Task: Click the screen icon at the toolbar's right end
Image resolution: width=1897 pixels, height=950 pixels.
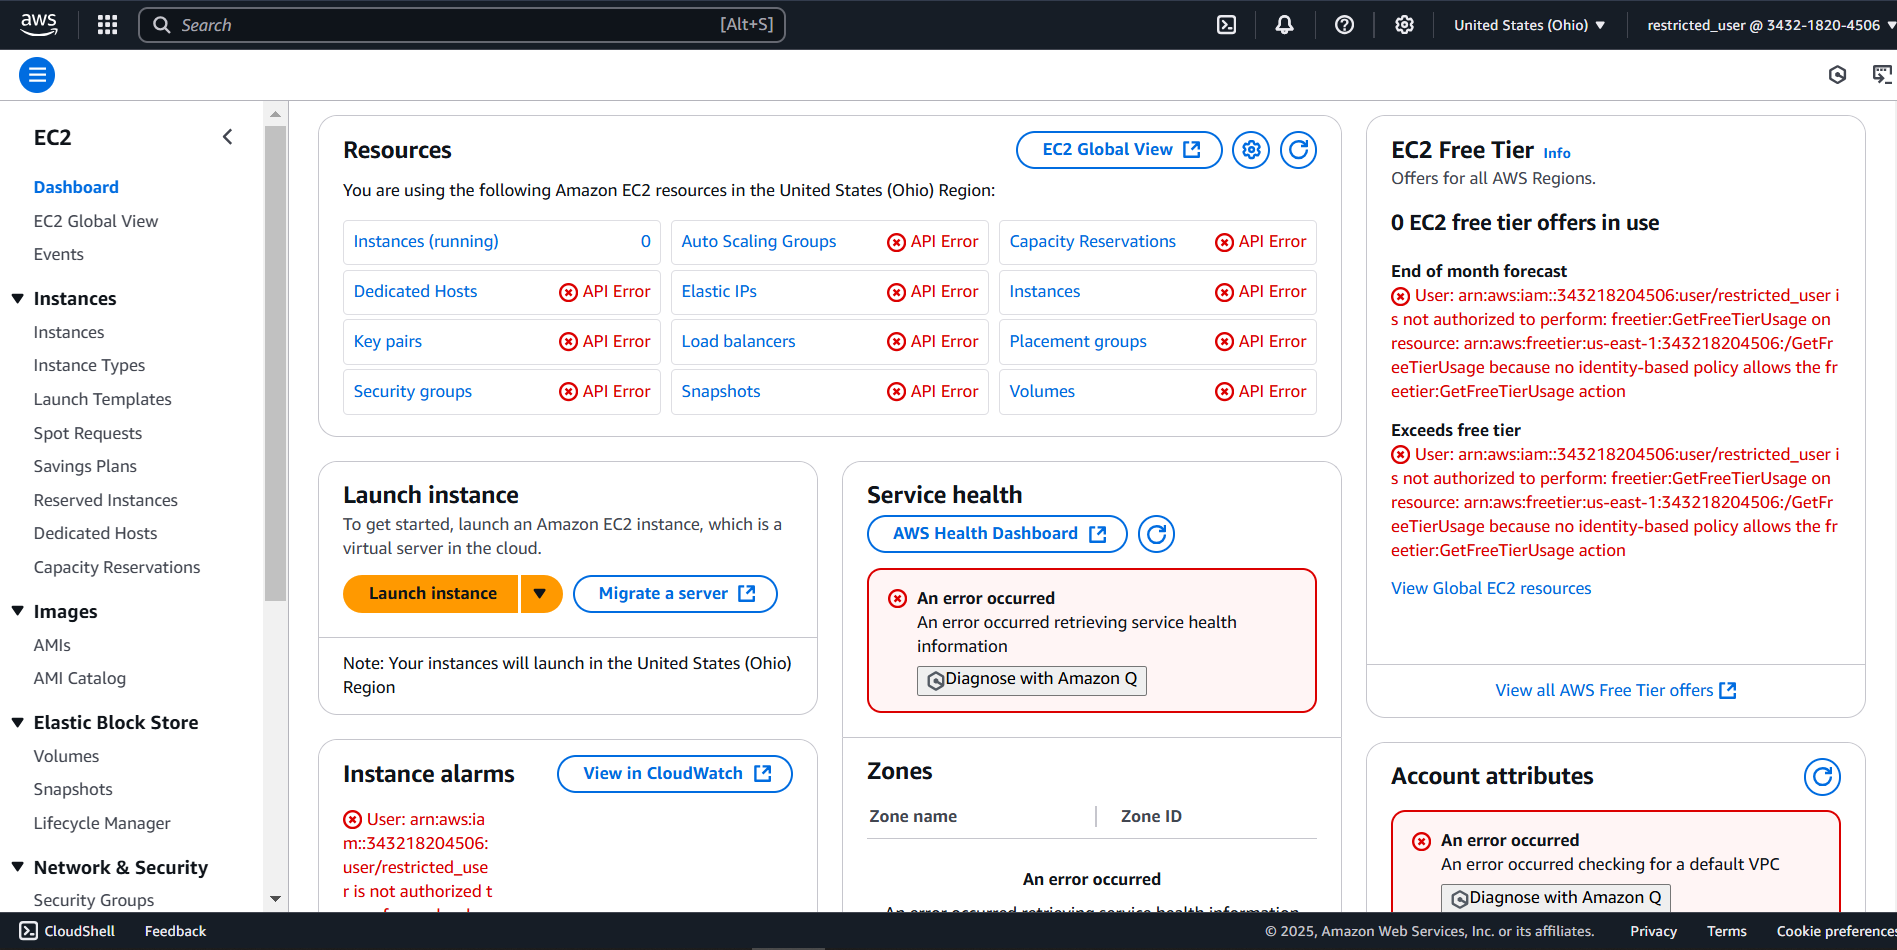Action: coord(1882,75)
